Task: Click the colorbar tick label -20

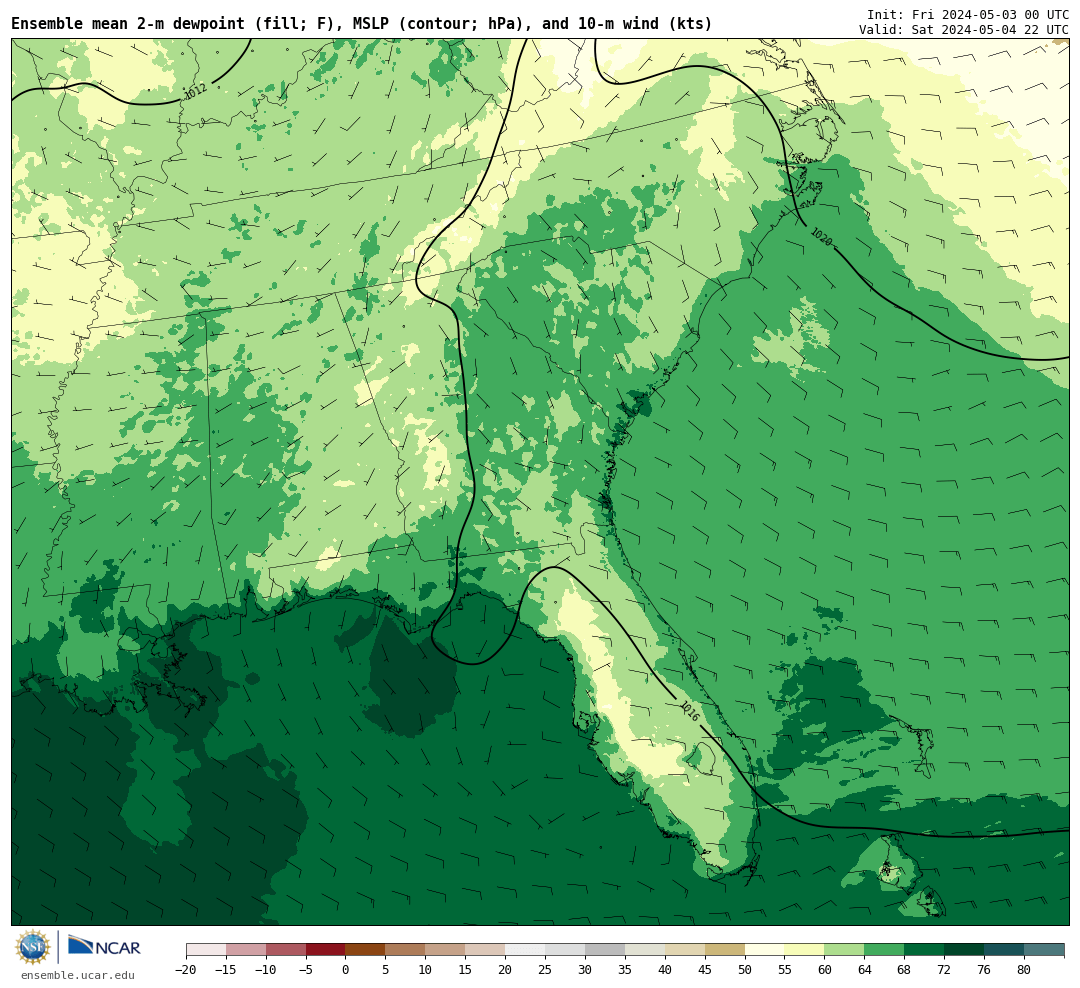Action: pyautogui.click(x=186, y=969)
